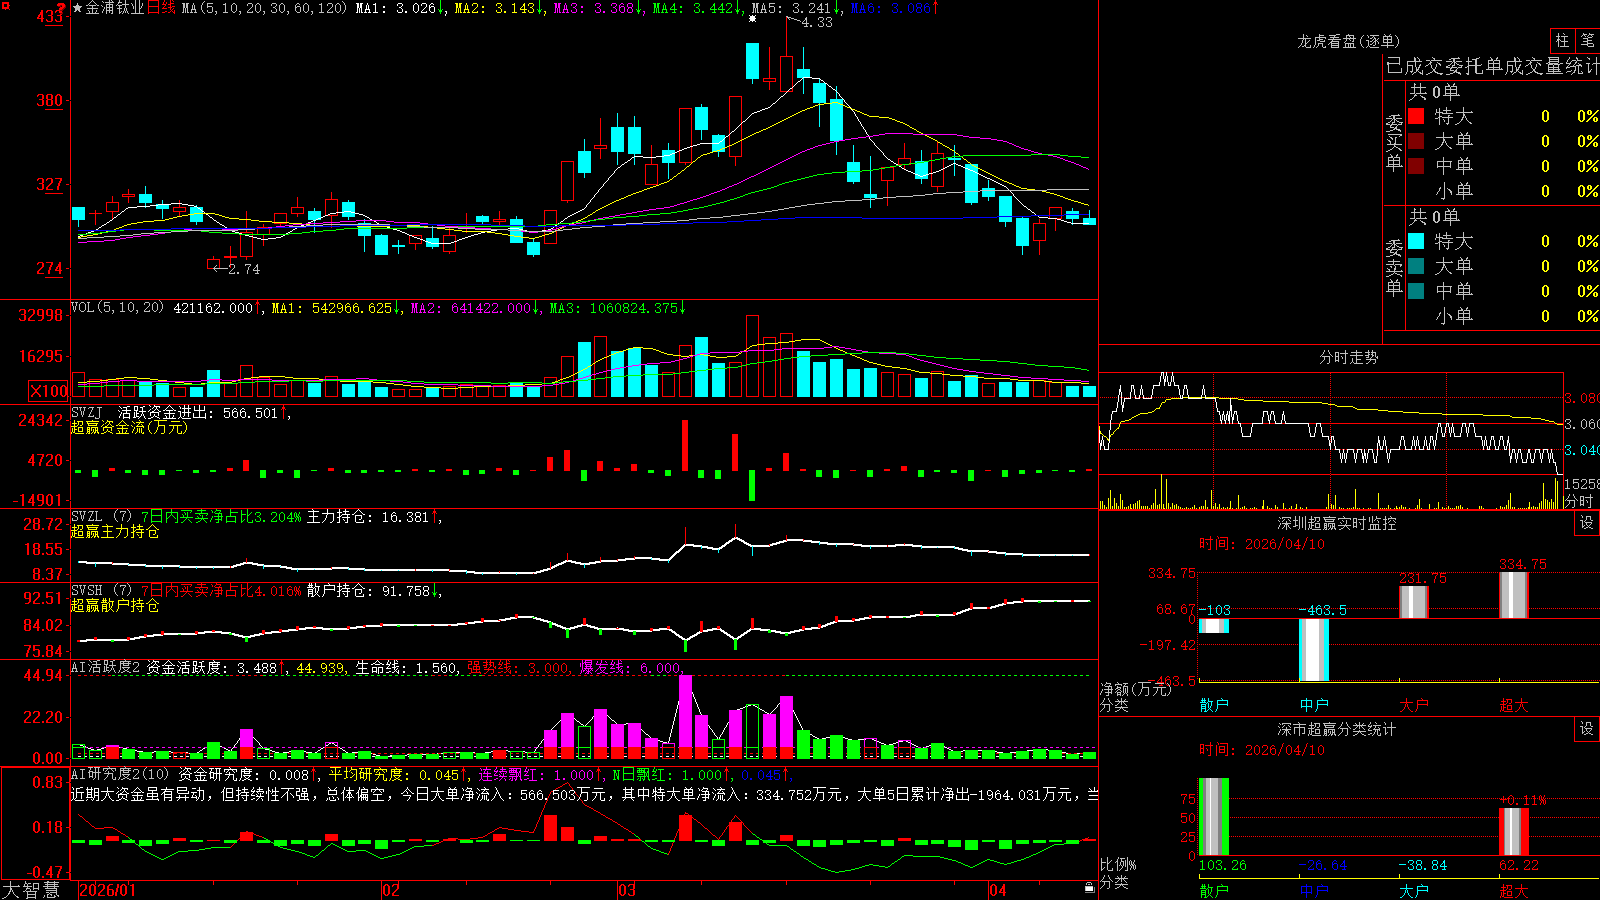Image resolution: width=1600 pixels, height=900 pixels.
Task: Open 设 settings for 深市超赢分类统计
Action: click(1587, 729)
